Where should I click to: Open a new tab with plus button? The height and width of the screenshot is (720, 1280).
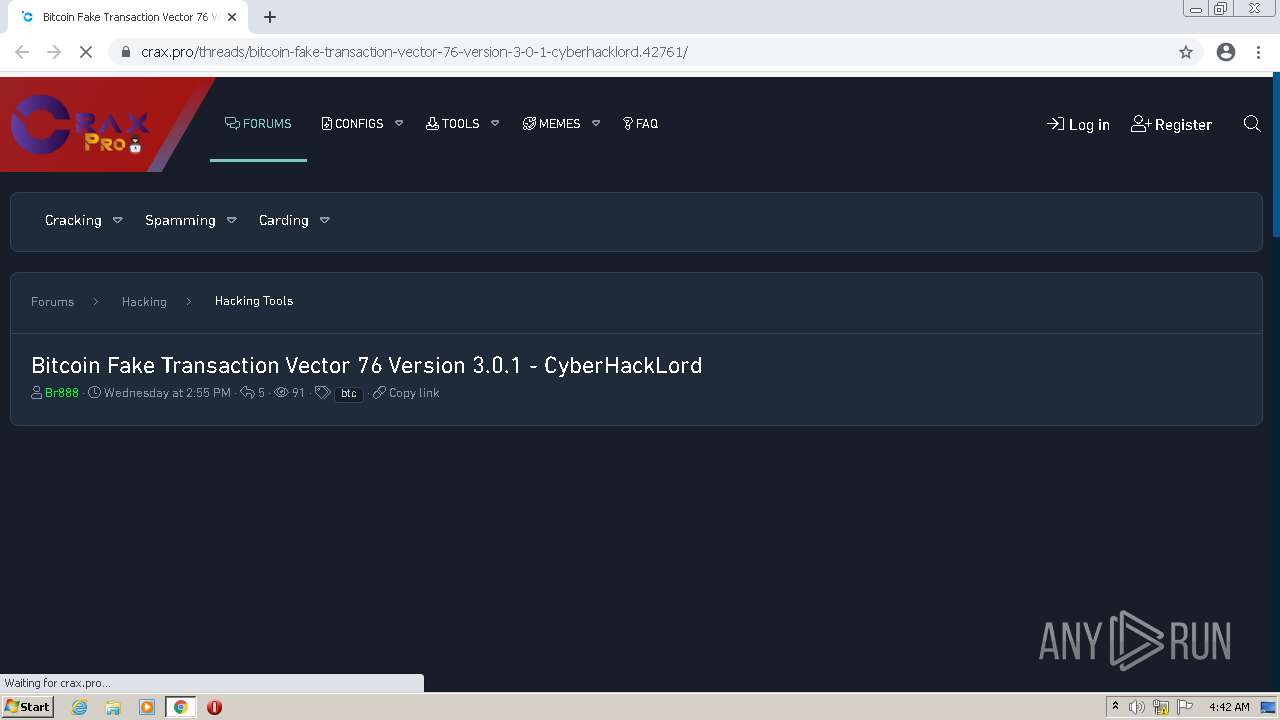270,17
